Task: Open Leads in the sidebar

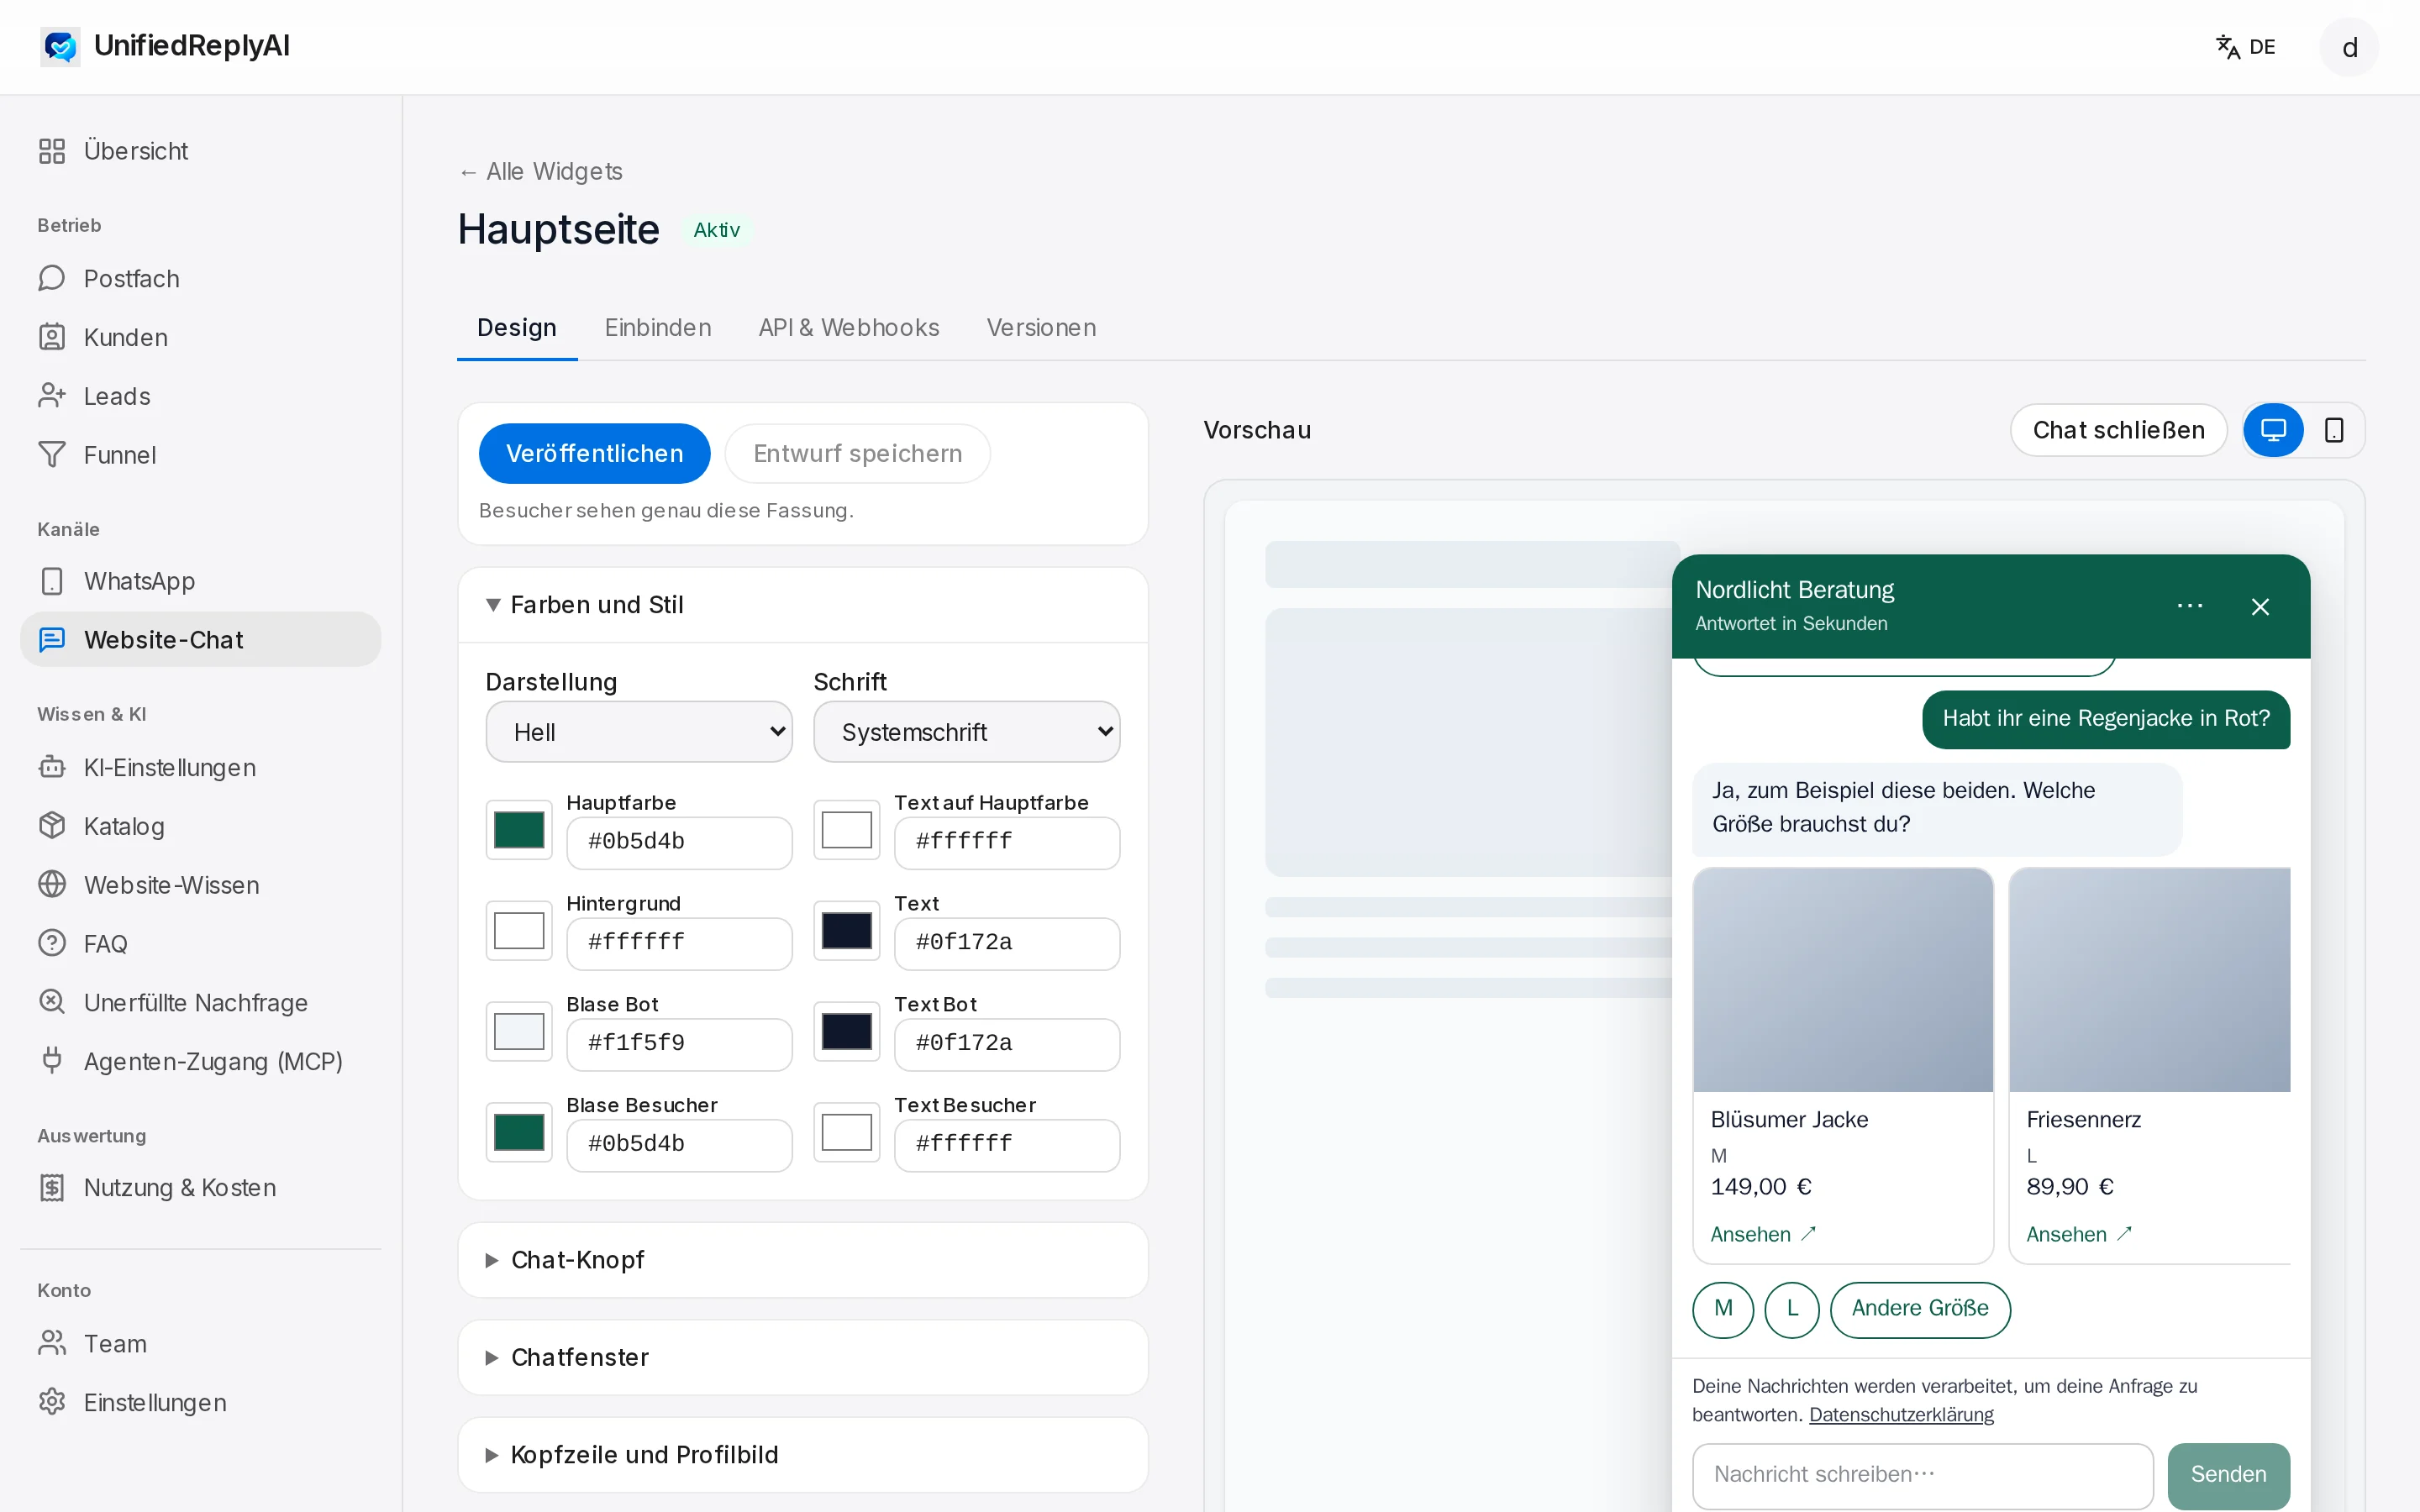Action: click(x=200, y=396)
